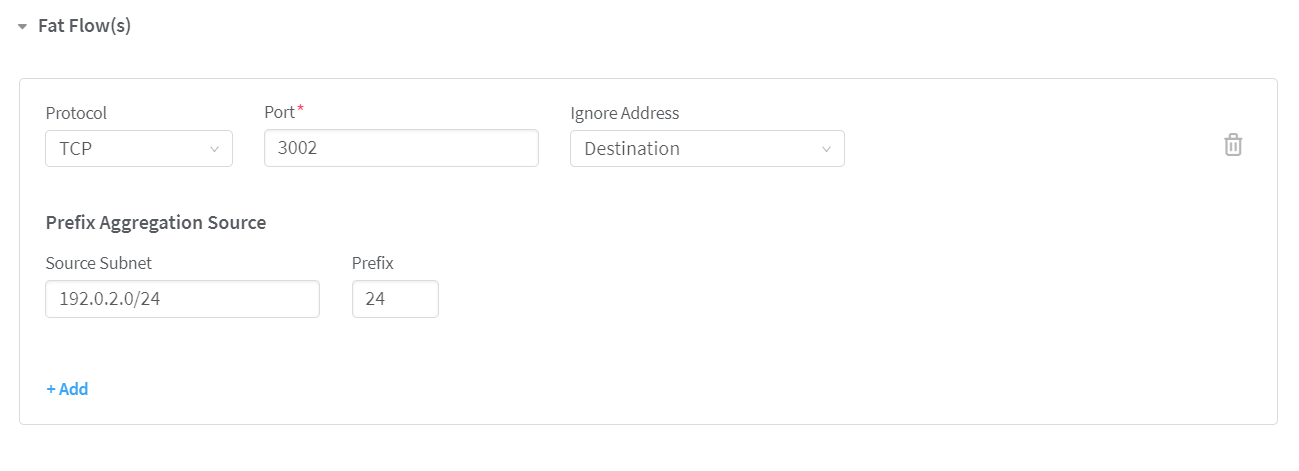This screenshot has width=1299, height=471.
Task: Open the Protocol dropdown showing TCP
Action: (138, 149)
